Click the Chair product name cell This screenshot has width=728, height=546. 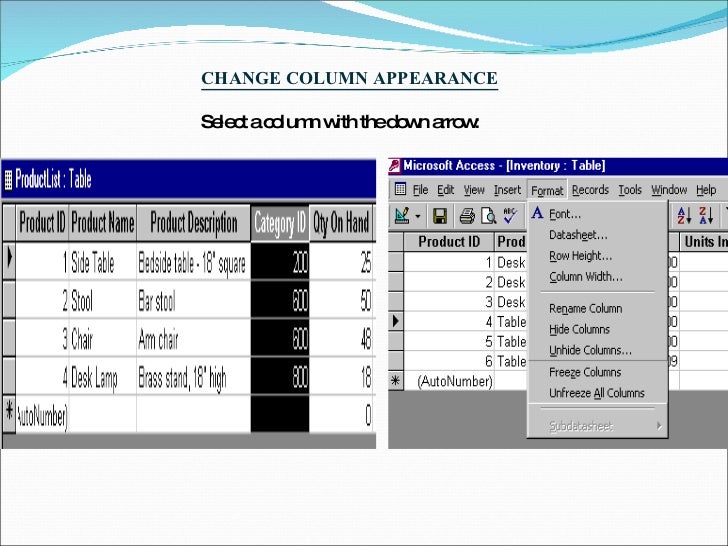pos(103,338)
